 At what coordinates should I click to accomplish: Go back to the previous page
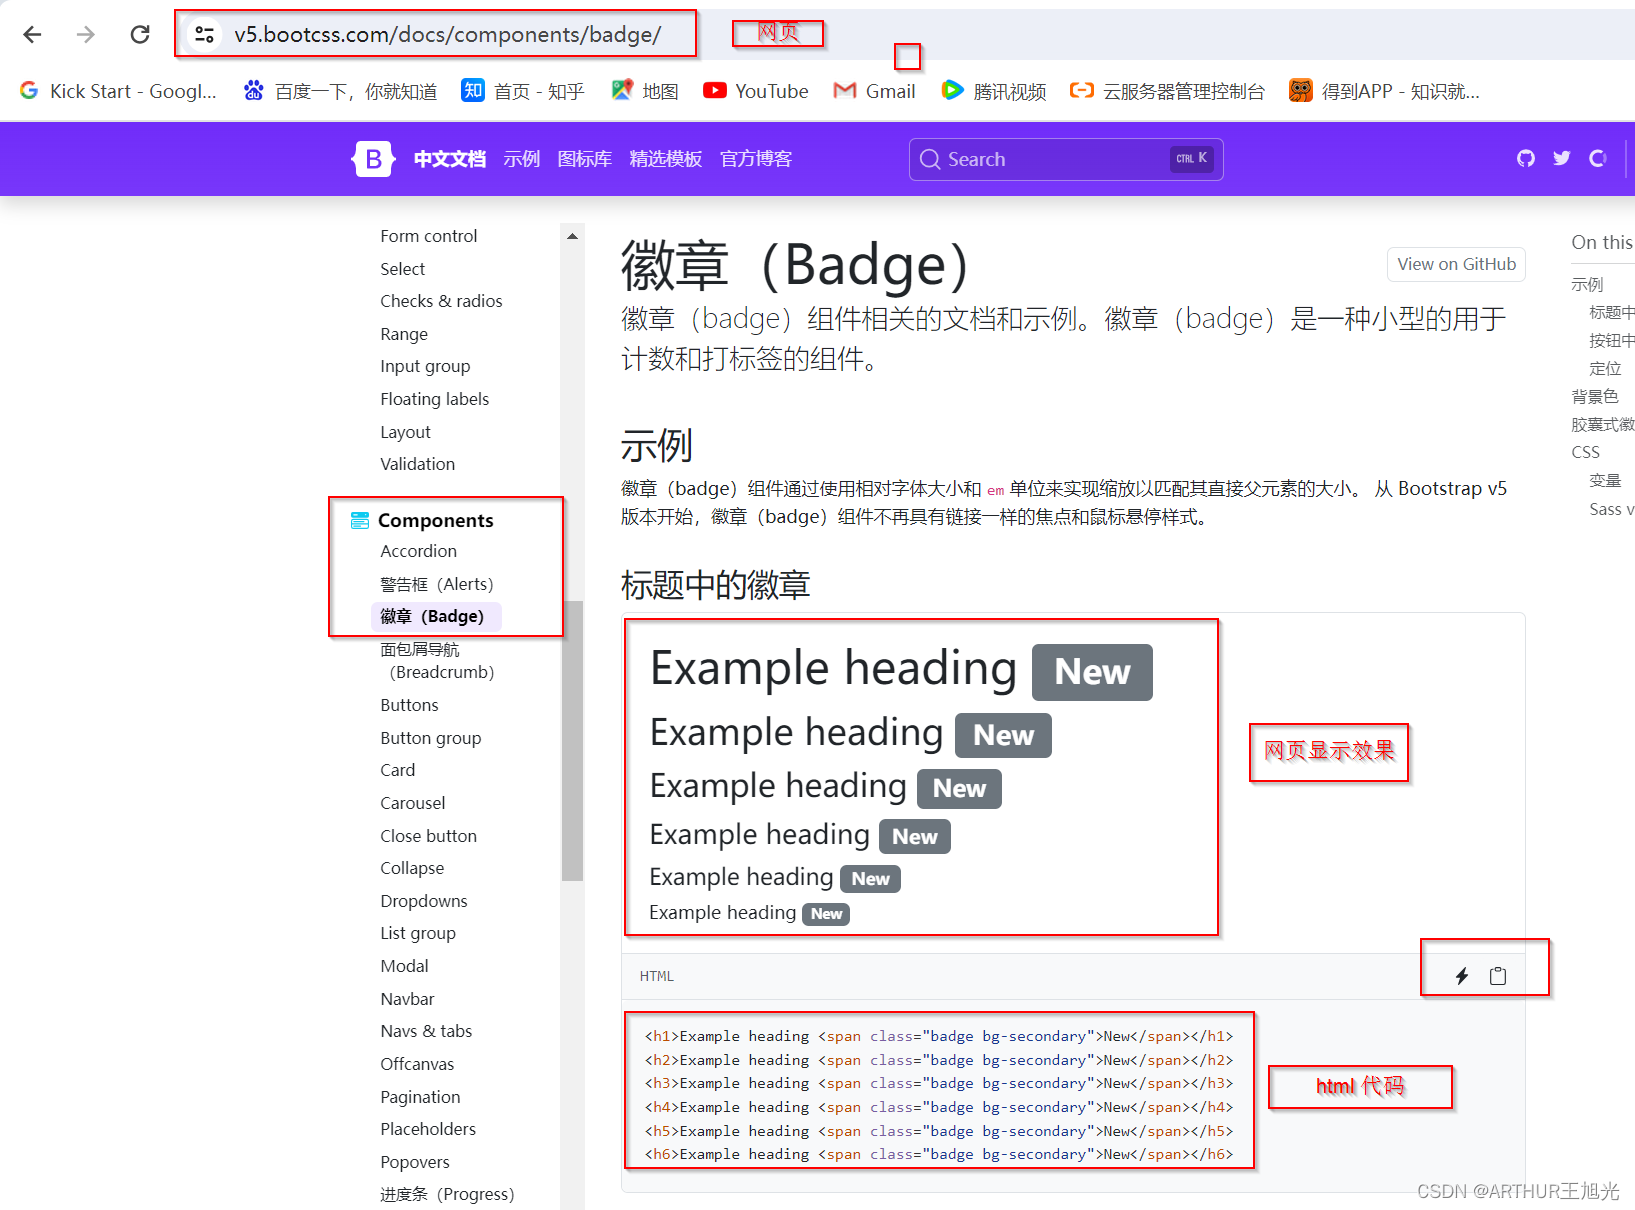click(32, 33)
